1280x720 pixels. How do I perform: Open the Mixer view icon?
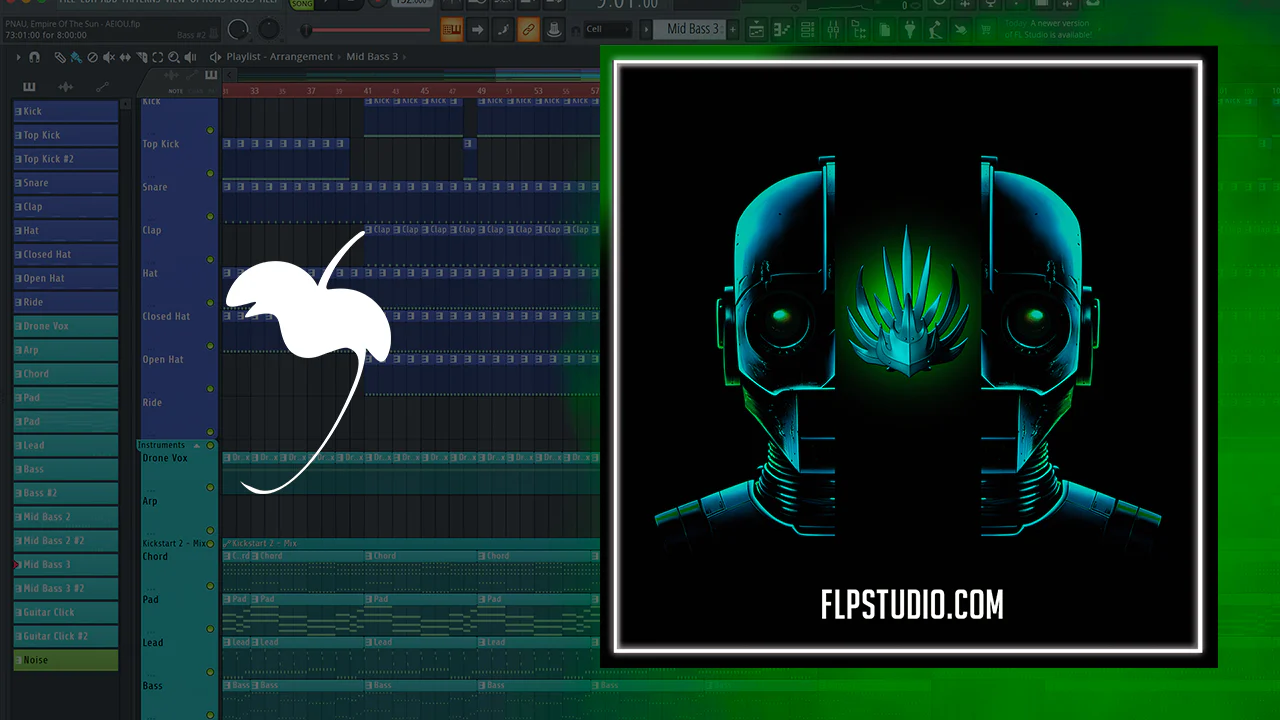(834, 30)
